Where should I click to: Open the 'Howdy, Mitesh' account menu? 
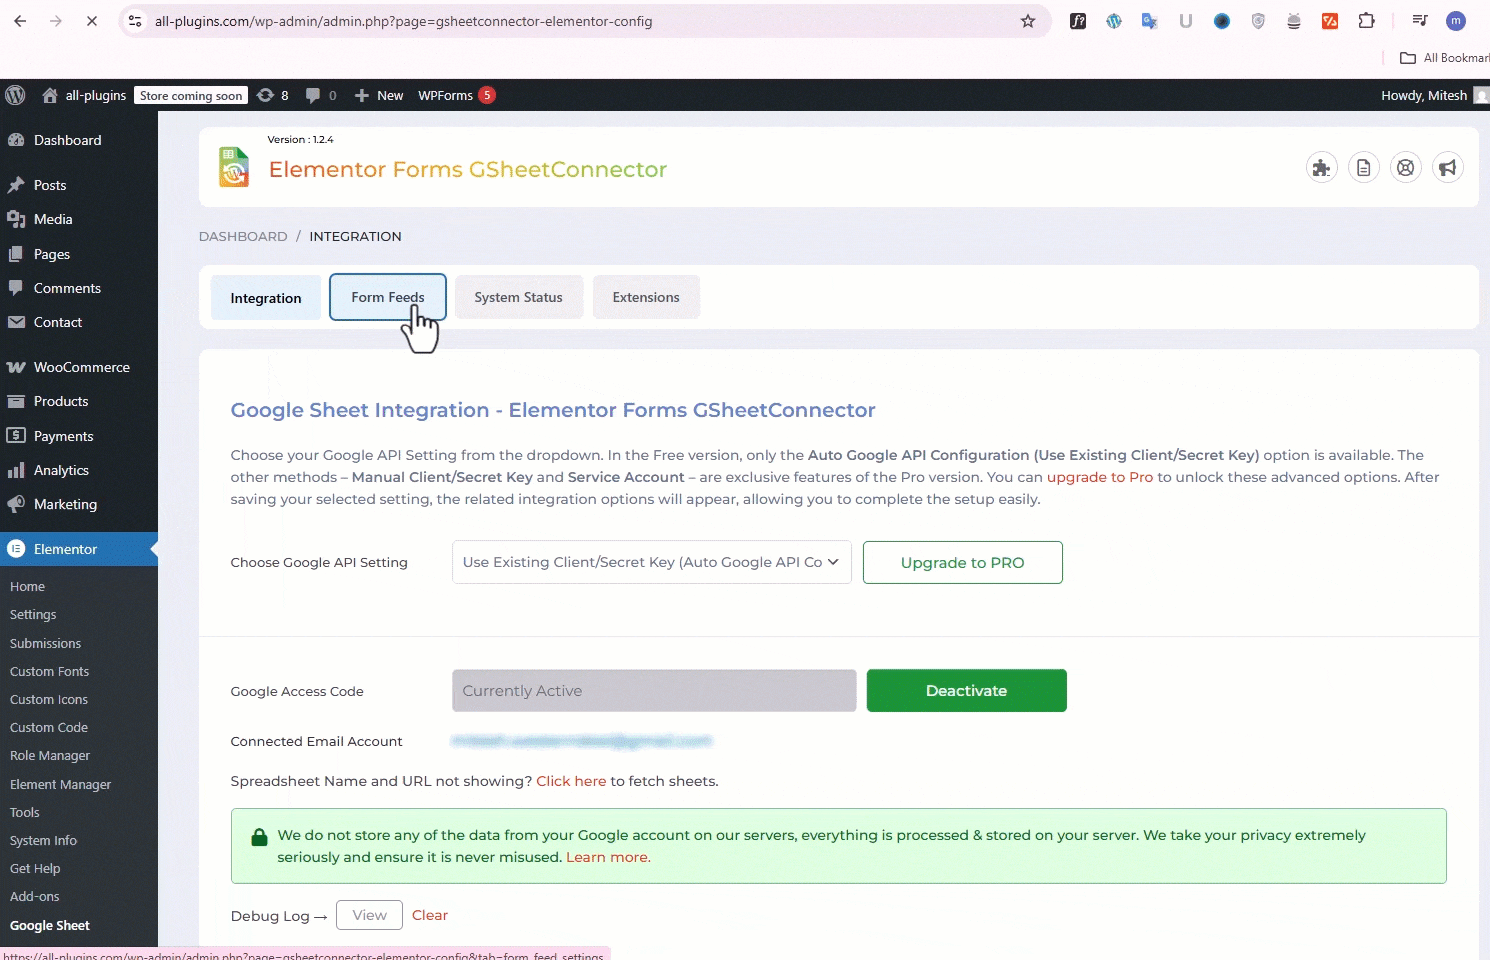[1434, 95]
